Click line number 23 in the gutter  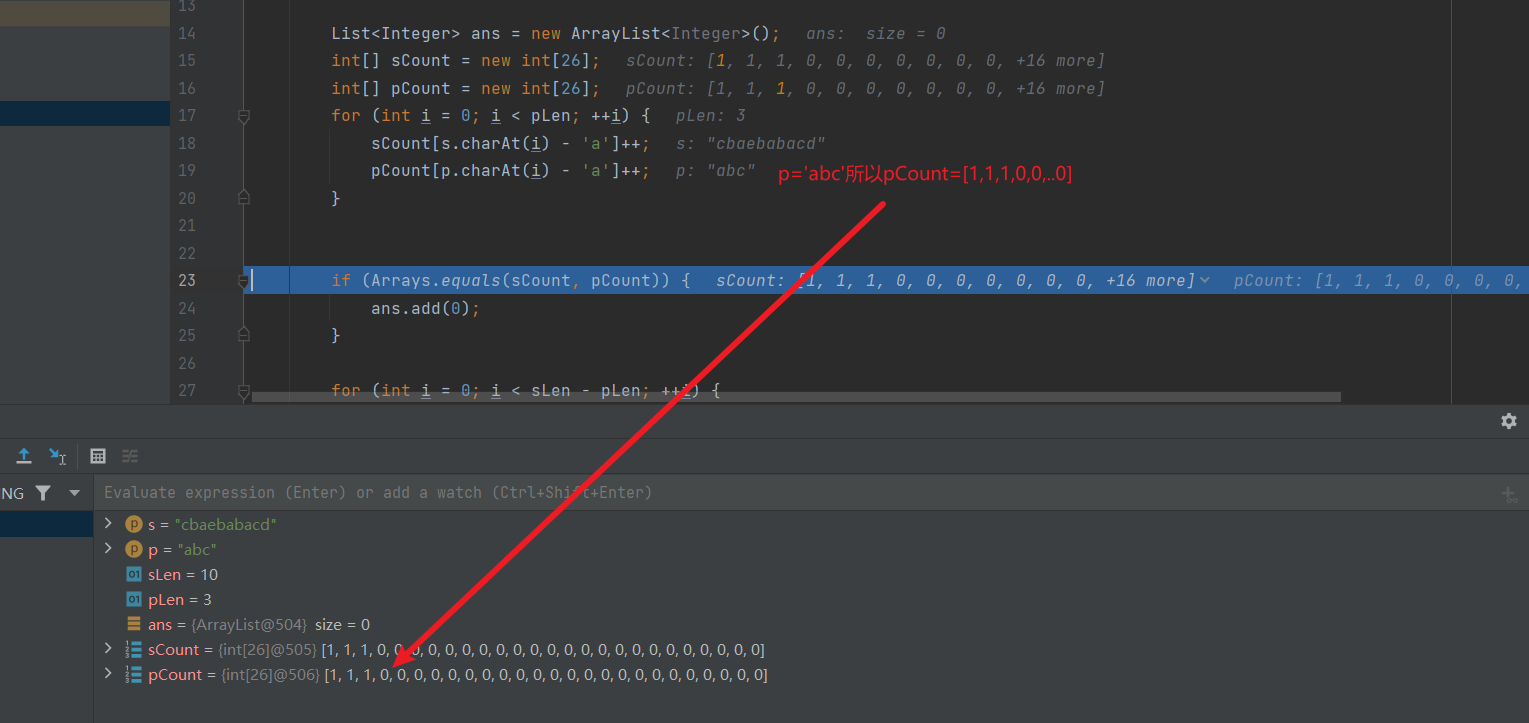coord(185,280)
